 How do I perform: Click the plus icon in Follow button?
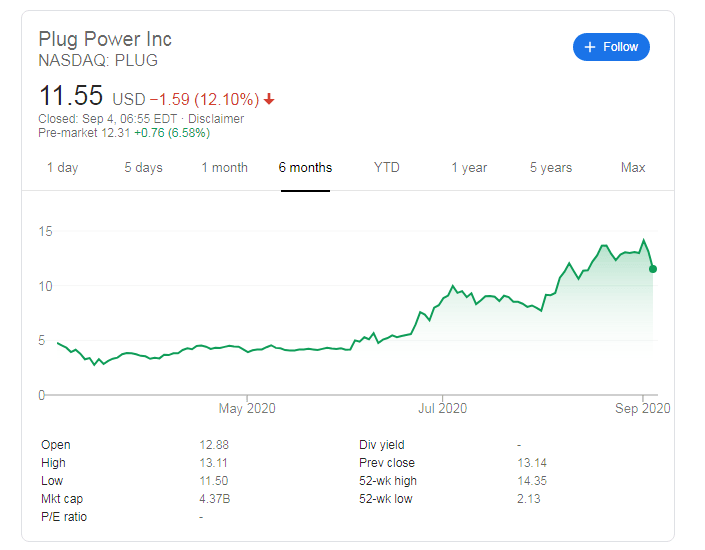click(590, 47)
